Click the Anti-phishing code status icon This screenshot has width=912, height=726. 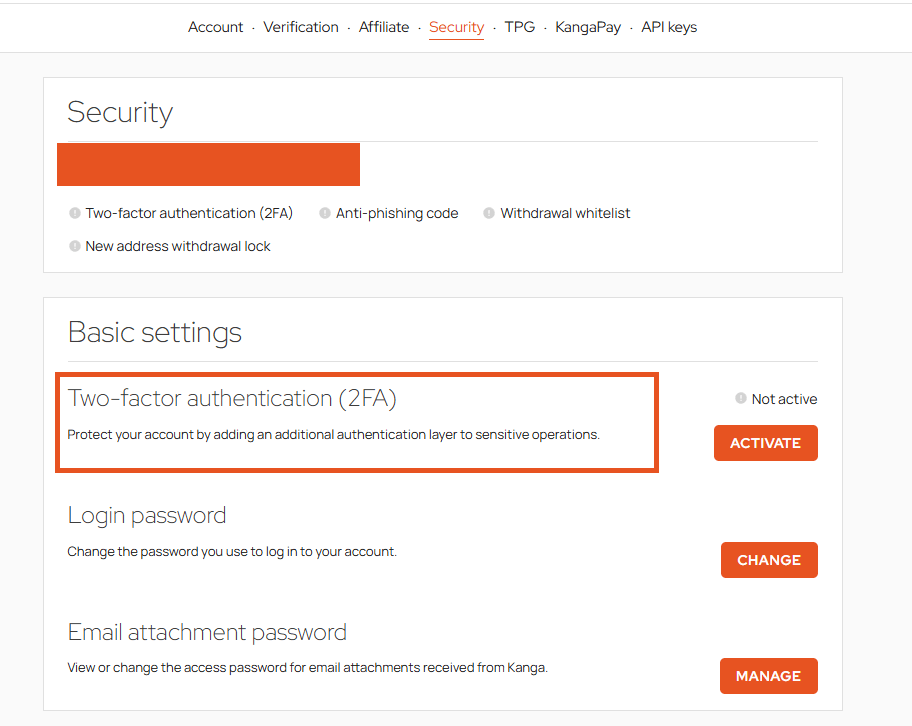pyautogui.click(x=325, y=213)
